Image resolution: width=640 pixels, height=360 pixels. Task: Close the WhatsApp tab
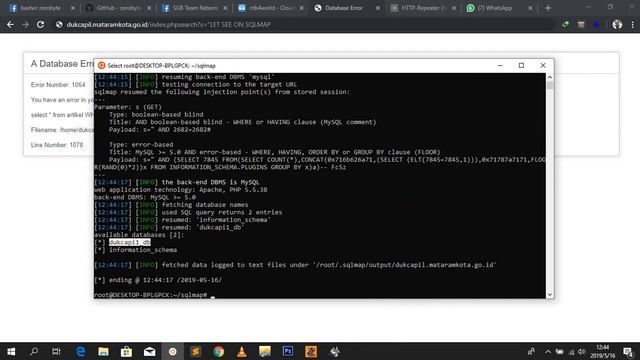(x=530, y=8)
